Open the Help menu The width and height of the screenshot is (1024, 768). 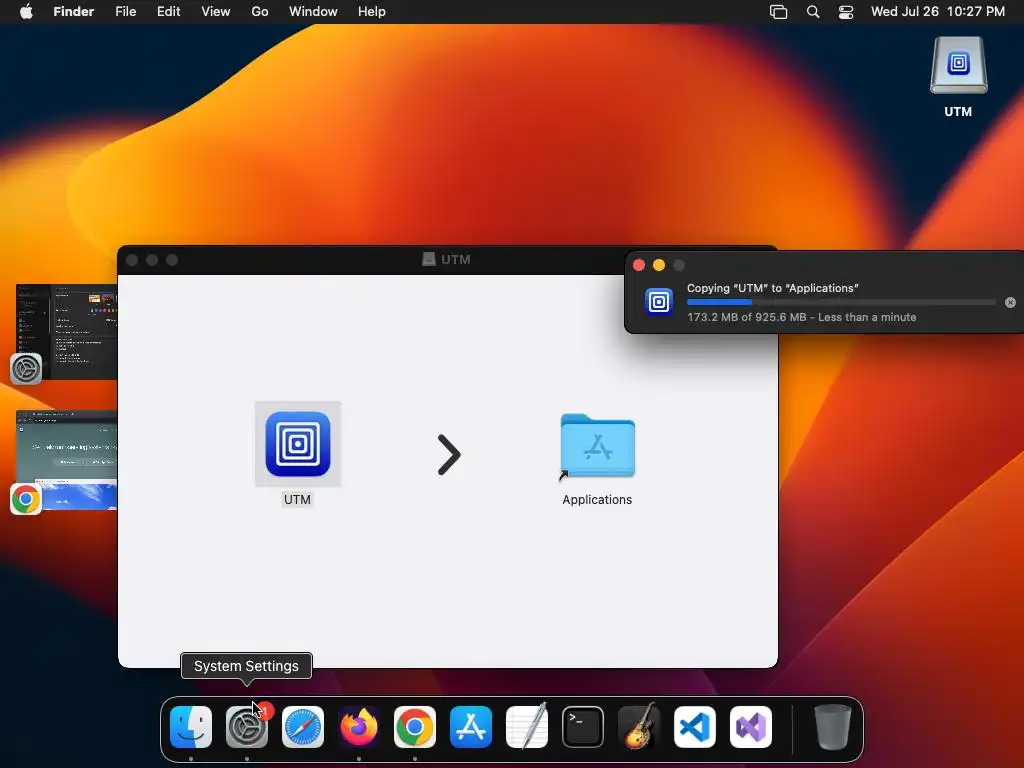point(372,12)
